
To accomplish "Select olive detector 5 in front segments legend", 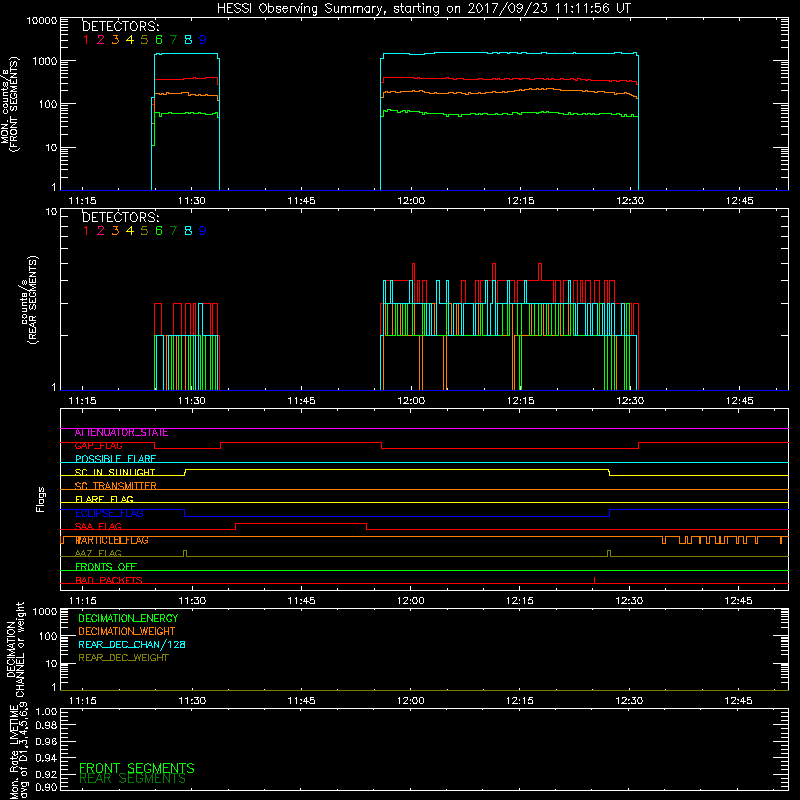I will tap(144, 40).
